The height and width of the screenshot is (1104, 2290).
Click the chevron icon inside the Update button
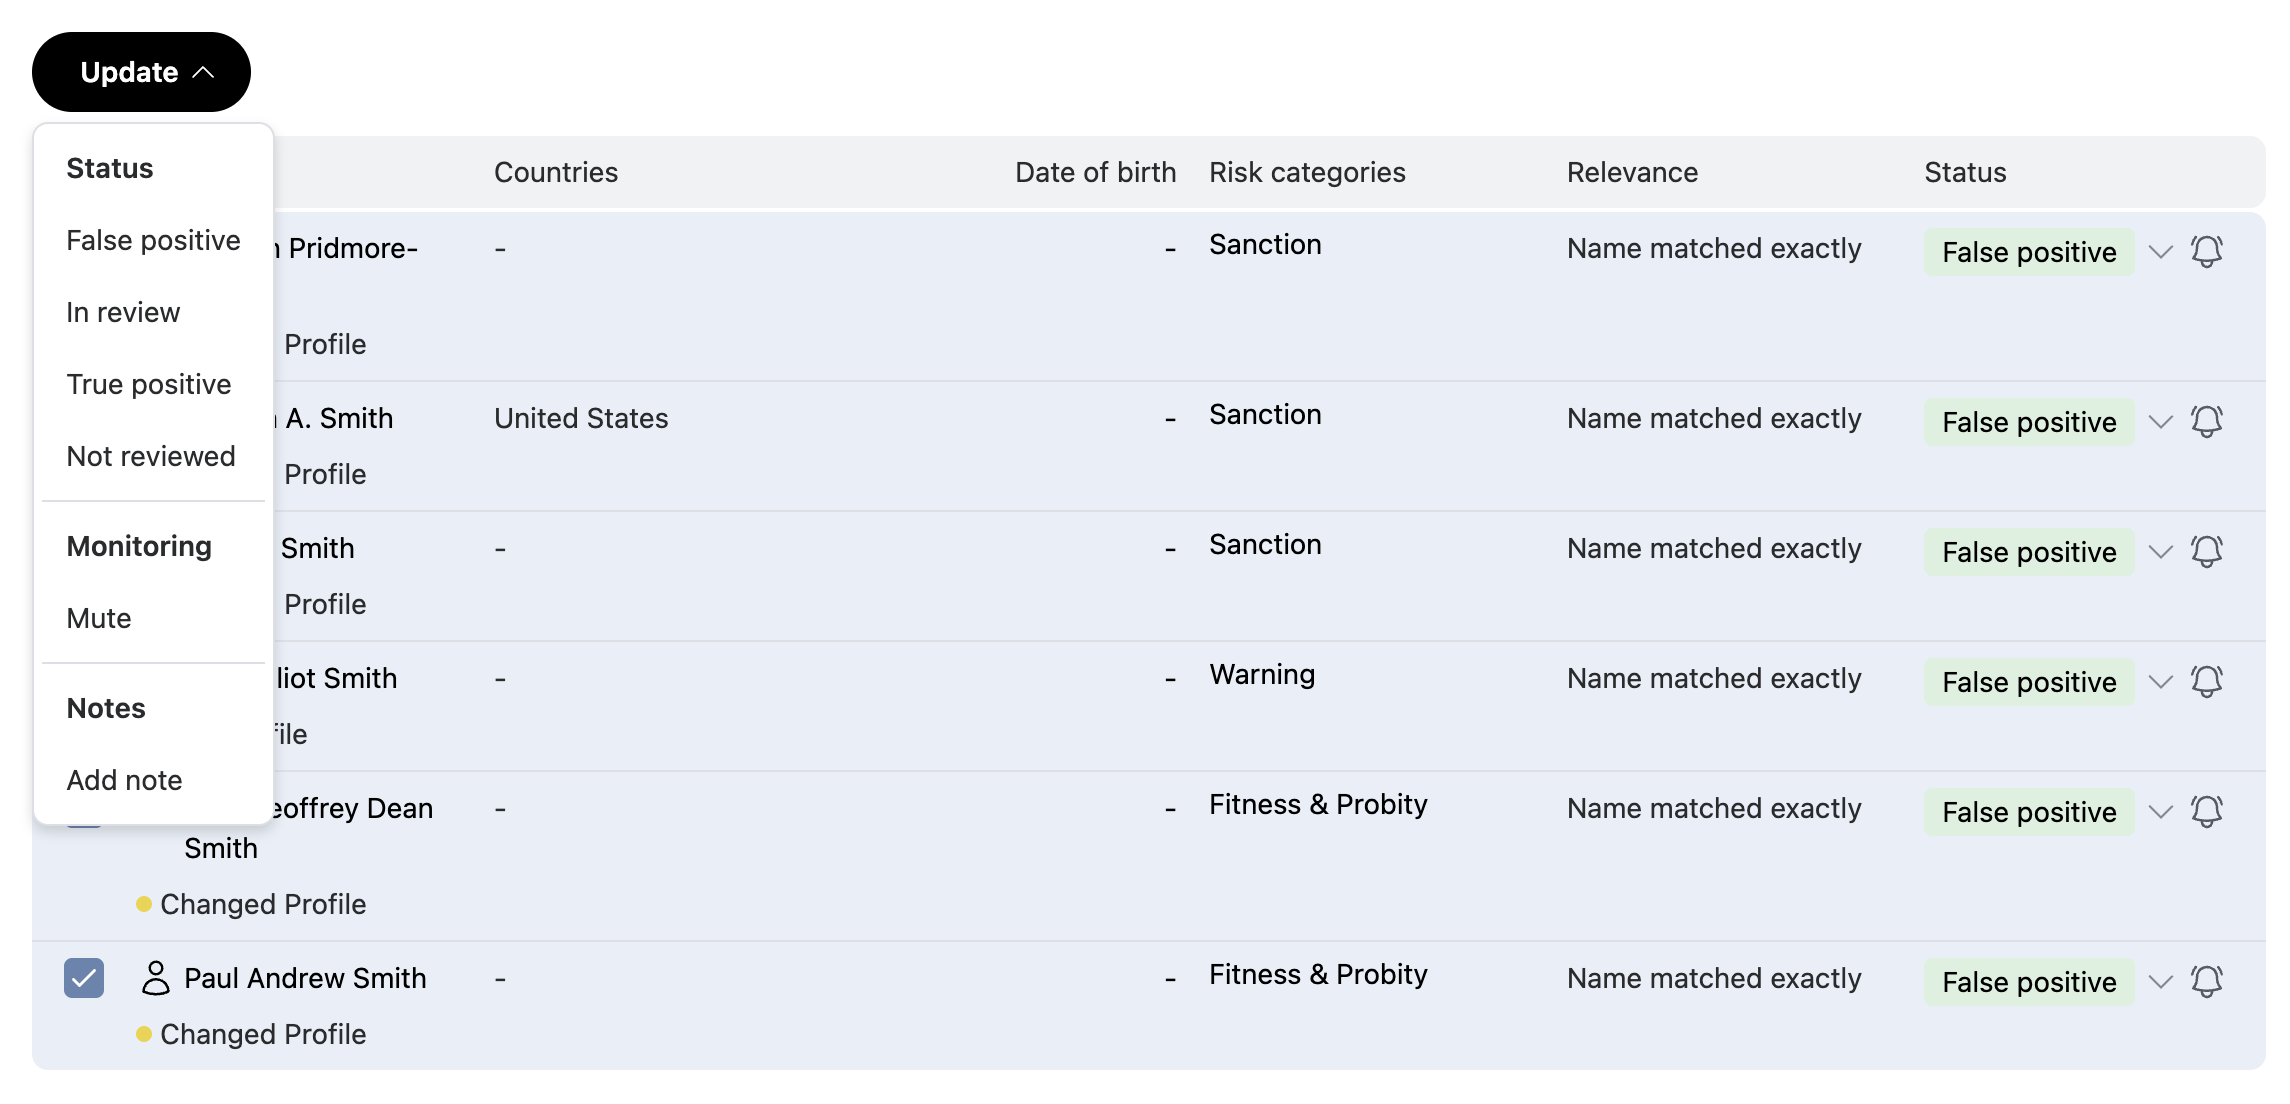206,71
